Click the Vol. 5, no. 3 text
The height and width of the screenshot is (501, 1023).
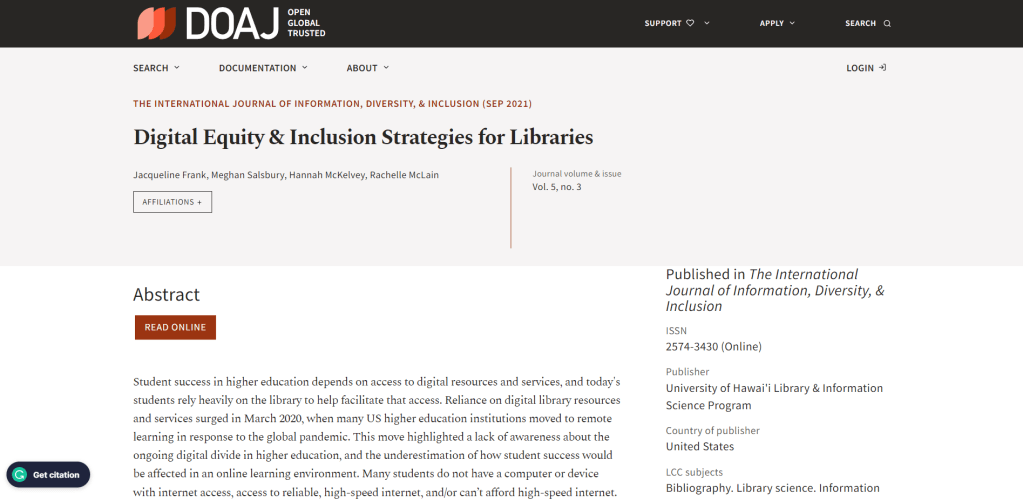click(556, 187)
